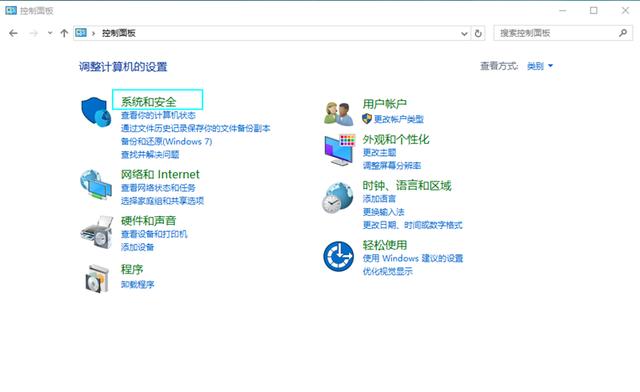Click the 控制面板 breadcrumb item
Image resolution: width=640 pixels, height=392 pixels.
coord(118,33)
